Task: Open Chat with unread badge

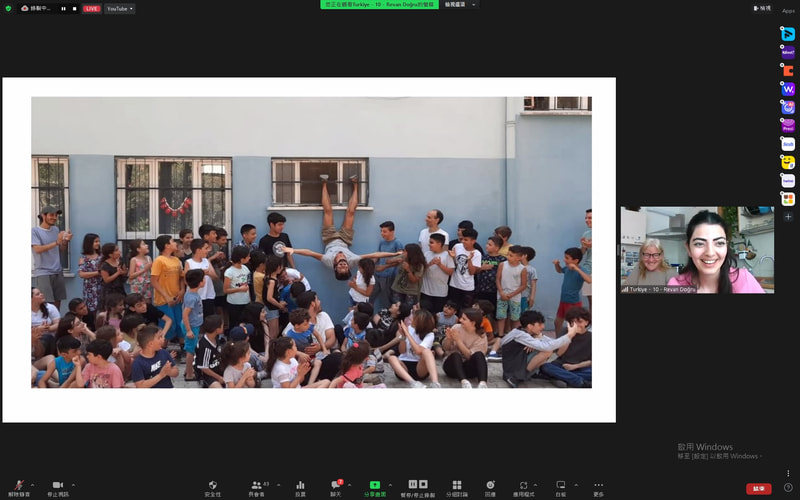Action: point(336,488)
